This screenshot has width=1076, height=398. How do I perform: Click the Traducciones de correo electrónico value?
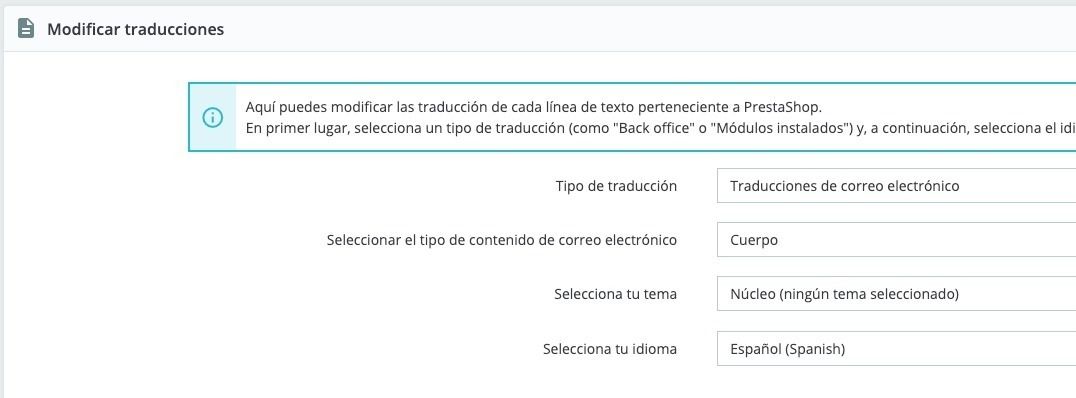[845, 186]
